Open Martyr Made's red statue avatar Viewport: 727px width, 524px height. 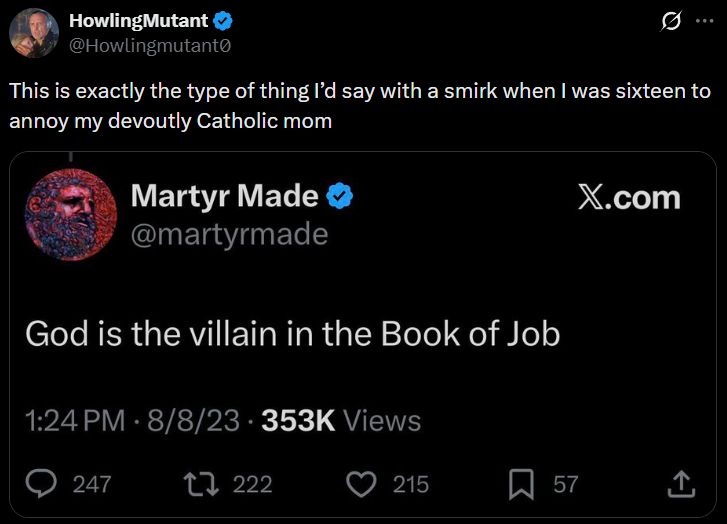tap(70, 213)
